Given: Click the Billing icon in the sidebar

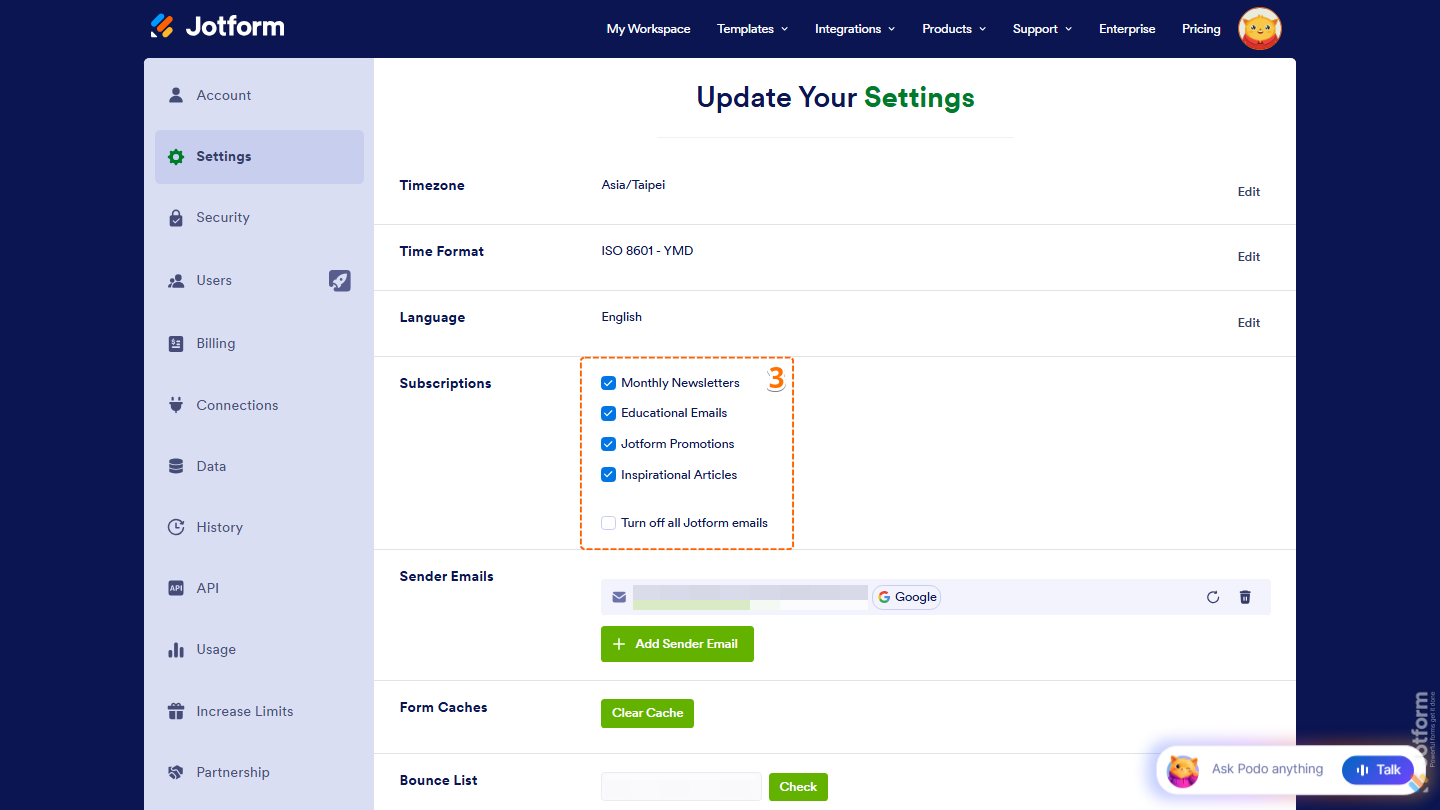Looking at the screenshot, I should coord(176,344).
